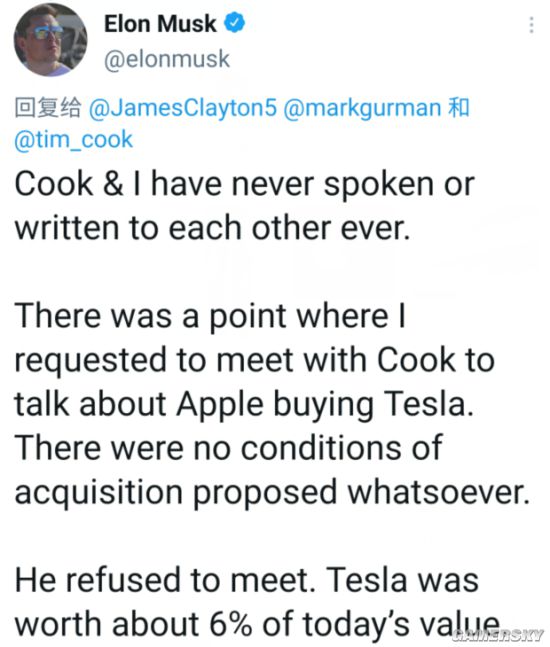The width and height of the screenshot is (550, 647).
Task: Click the GAMERSKY watermark logo
Action: click(x=498, y=635)
